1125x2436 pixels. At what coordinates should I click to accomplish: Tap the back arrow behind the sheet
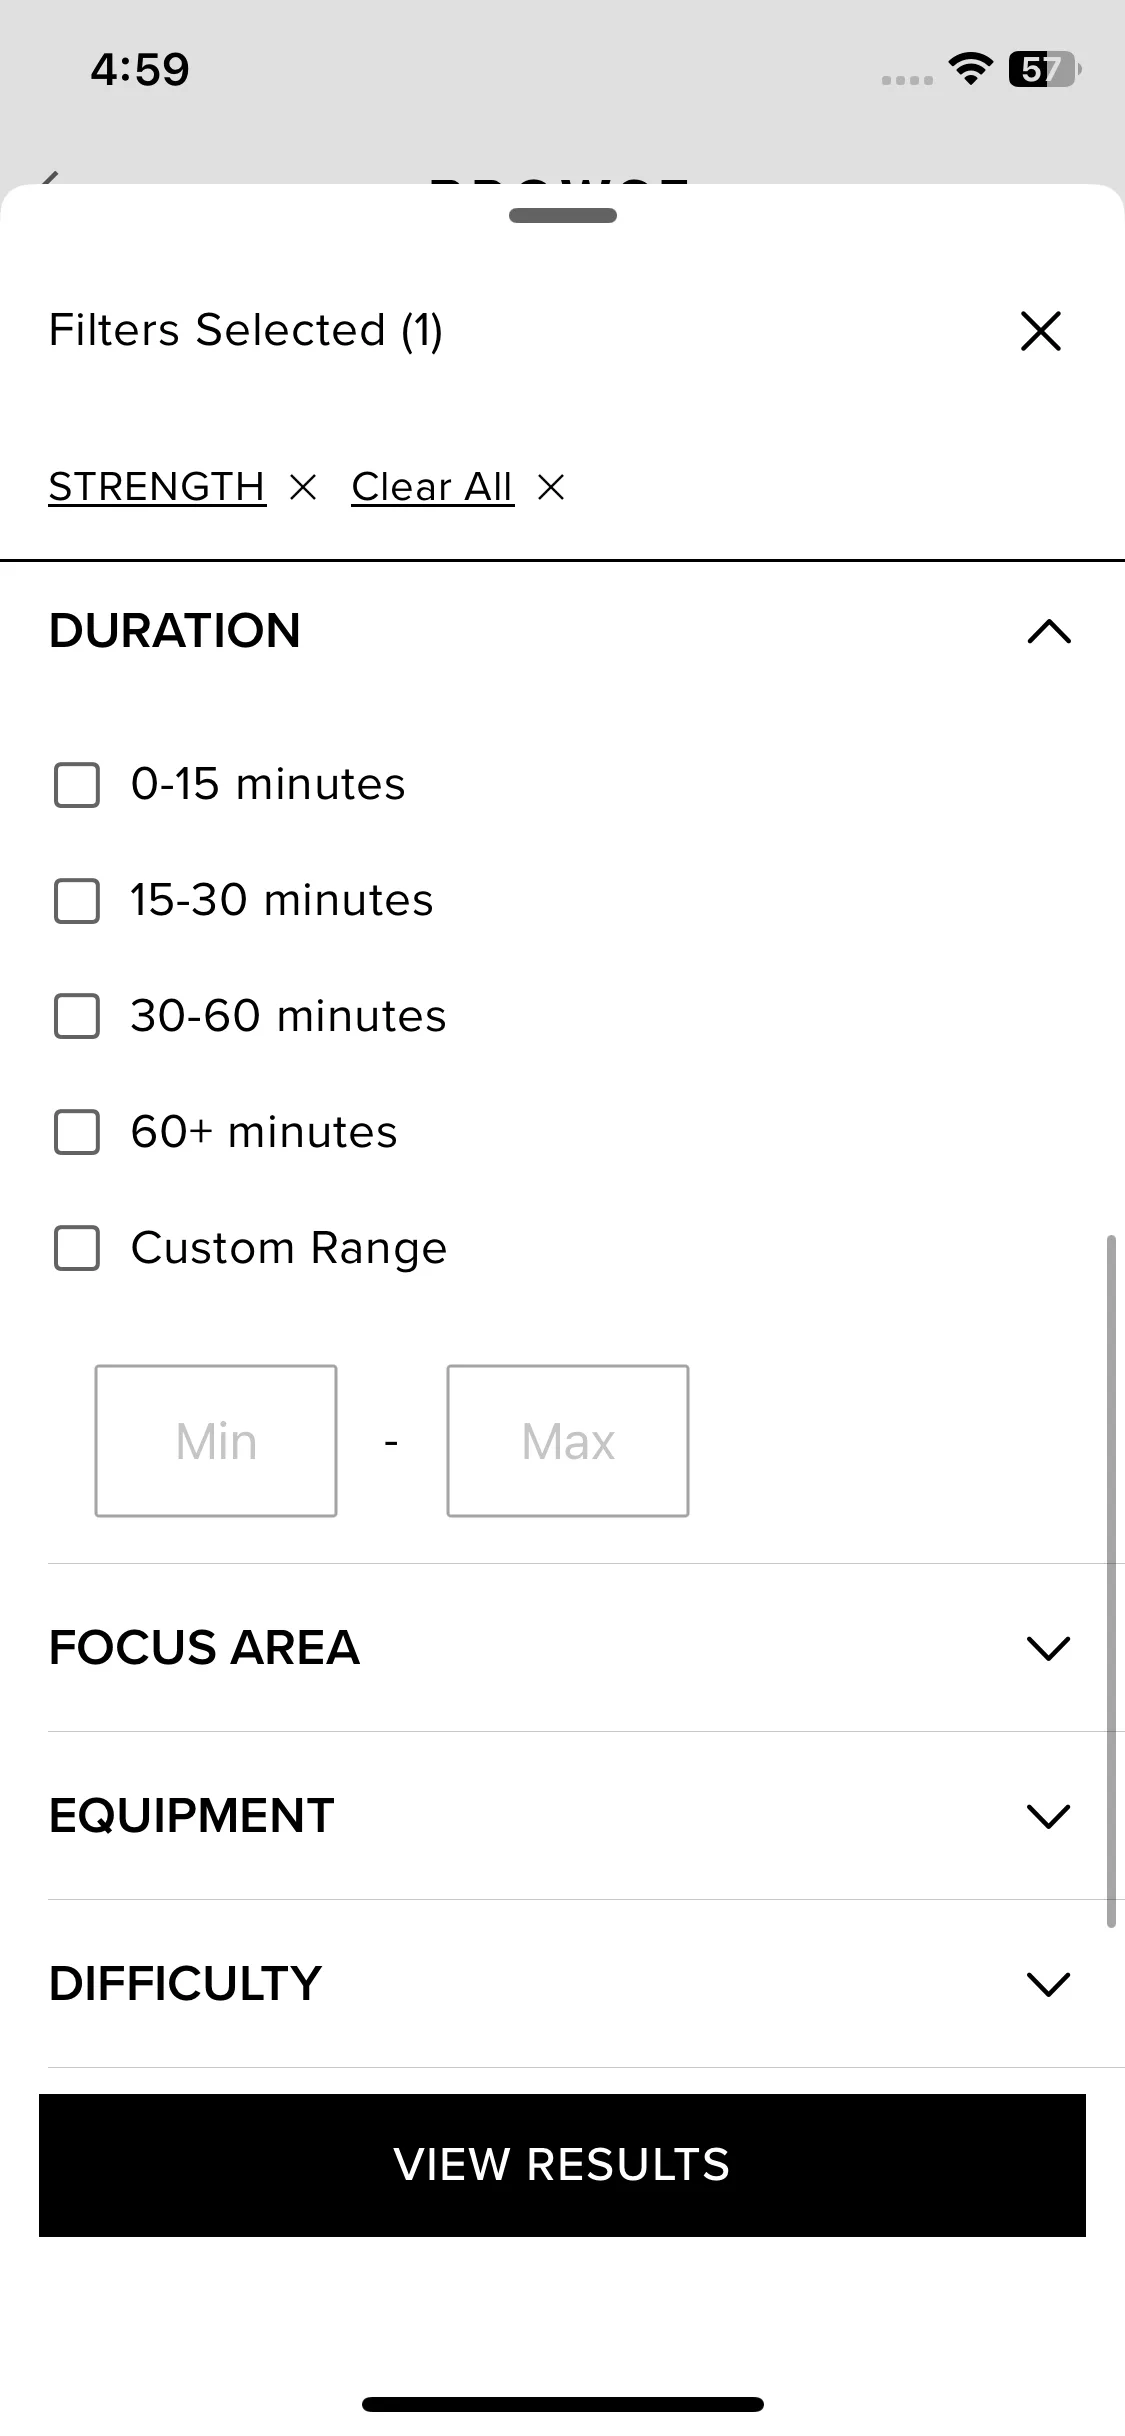point(50,178)
